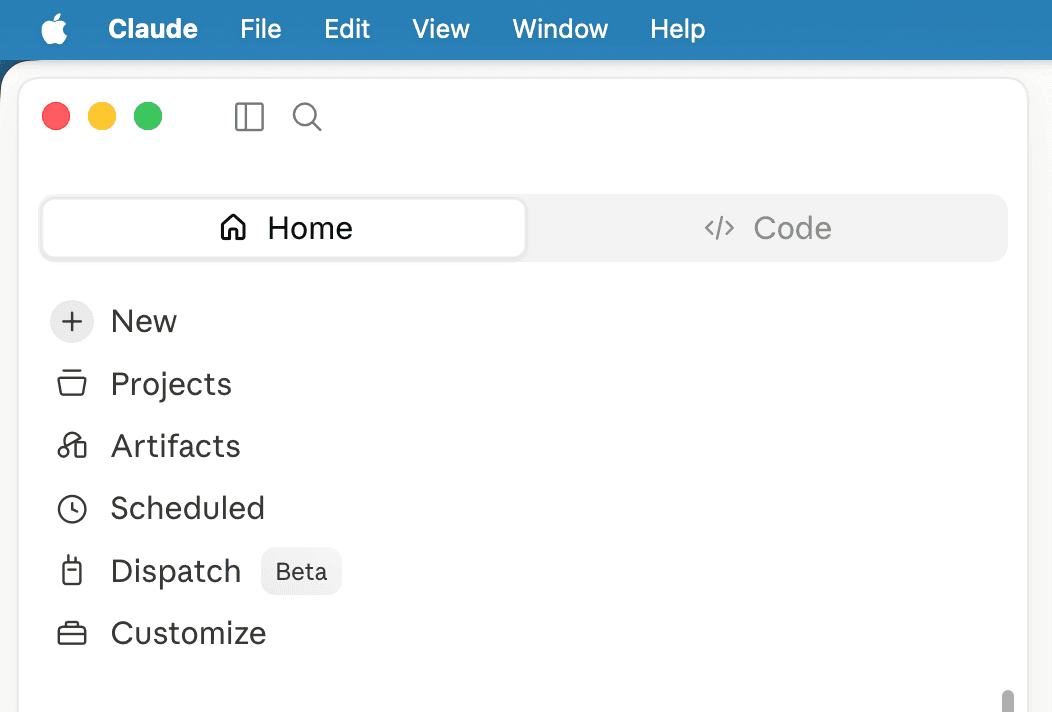The image size is (1052, 712).
Task: Click the Customize briefcase icon
Action: pos(72,633)
